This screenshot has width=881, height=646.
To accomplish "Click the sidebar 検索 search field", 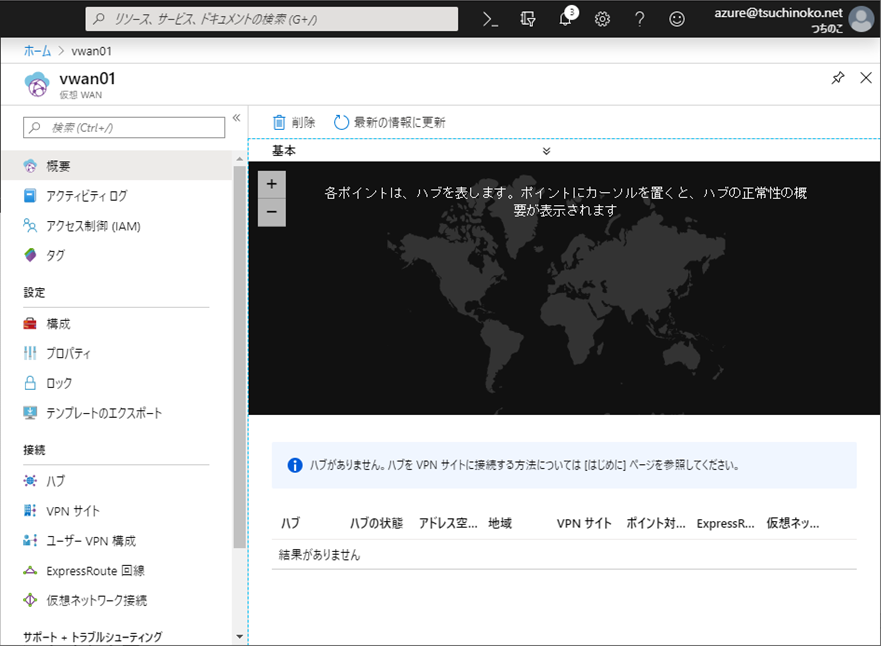I will point(124,128).
